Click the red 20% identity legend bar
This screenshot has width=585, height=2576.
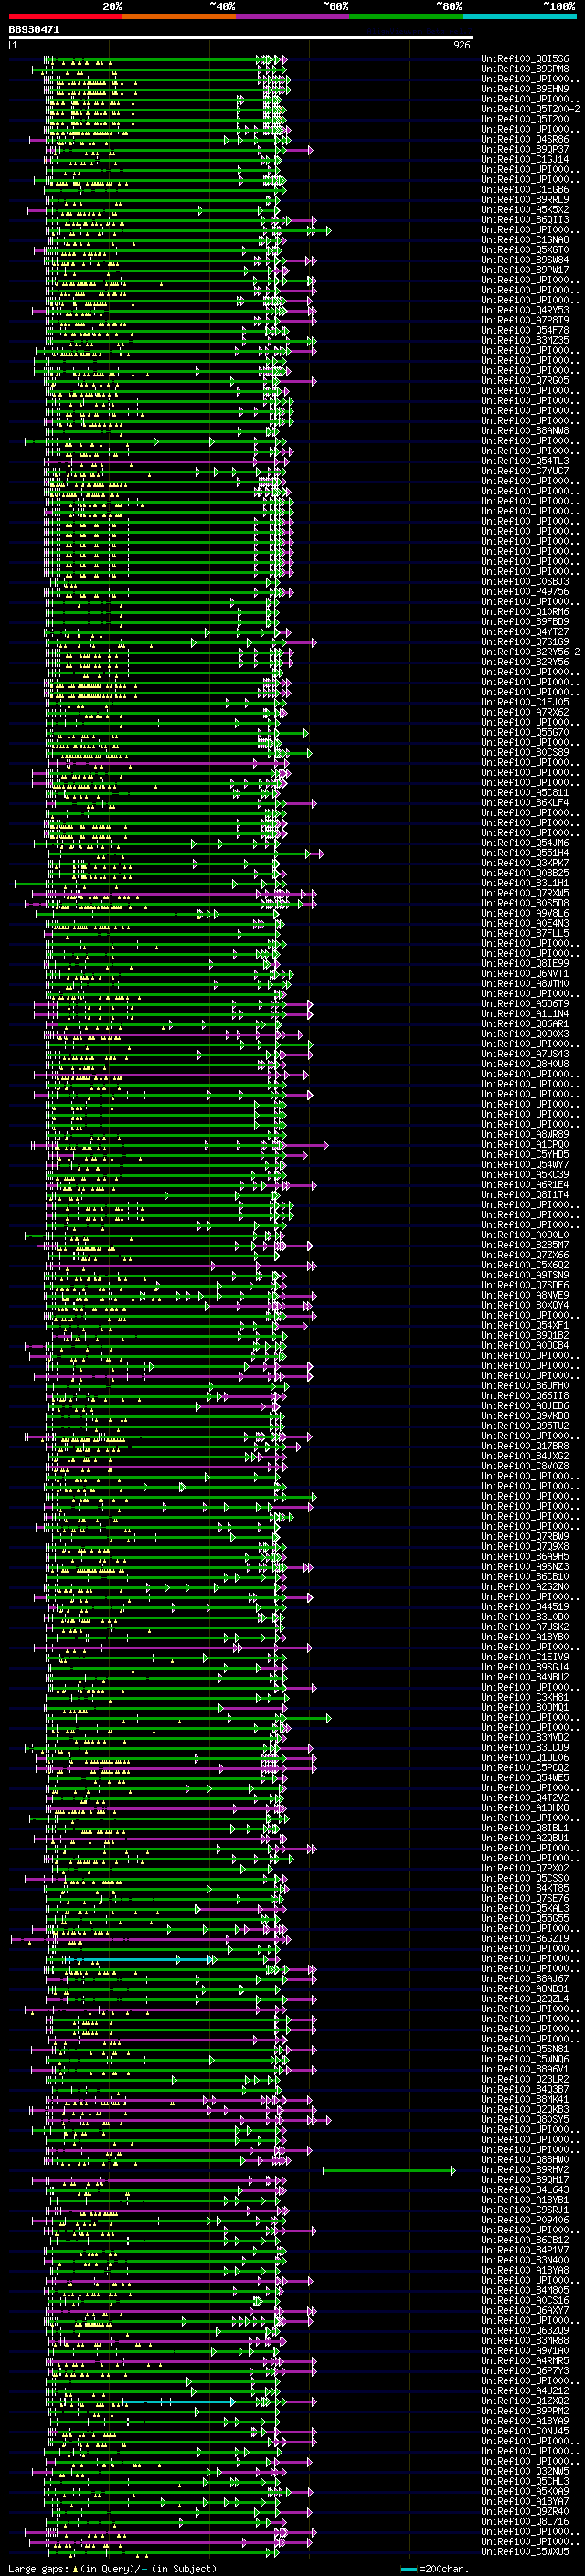[65, 16]
